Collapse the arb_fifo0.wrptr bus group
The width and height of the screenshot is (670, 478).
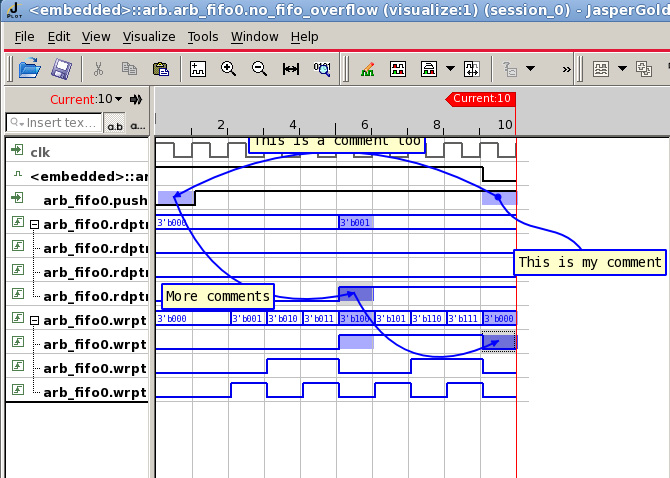tap(35, 320)
